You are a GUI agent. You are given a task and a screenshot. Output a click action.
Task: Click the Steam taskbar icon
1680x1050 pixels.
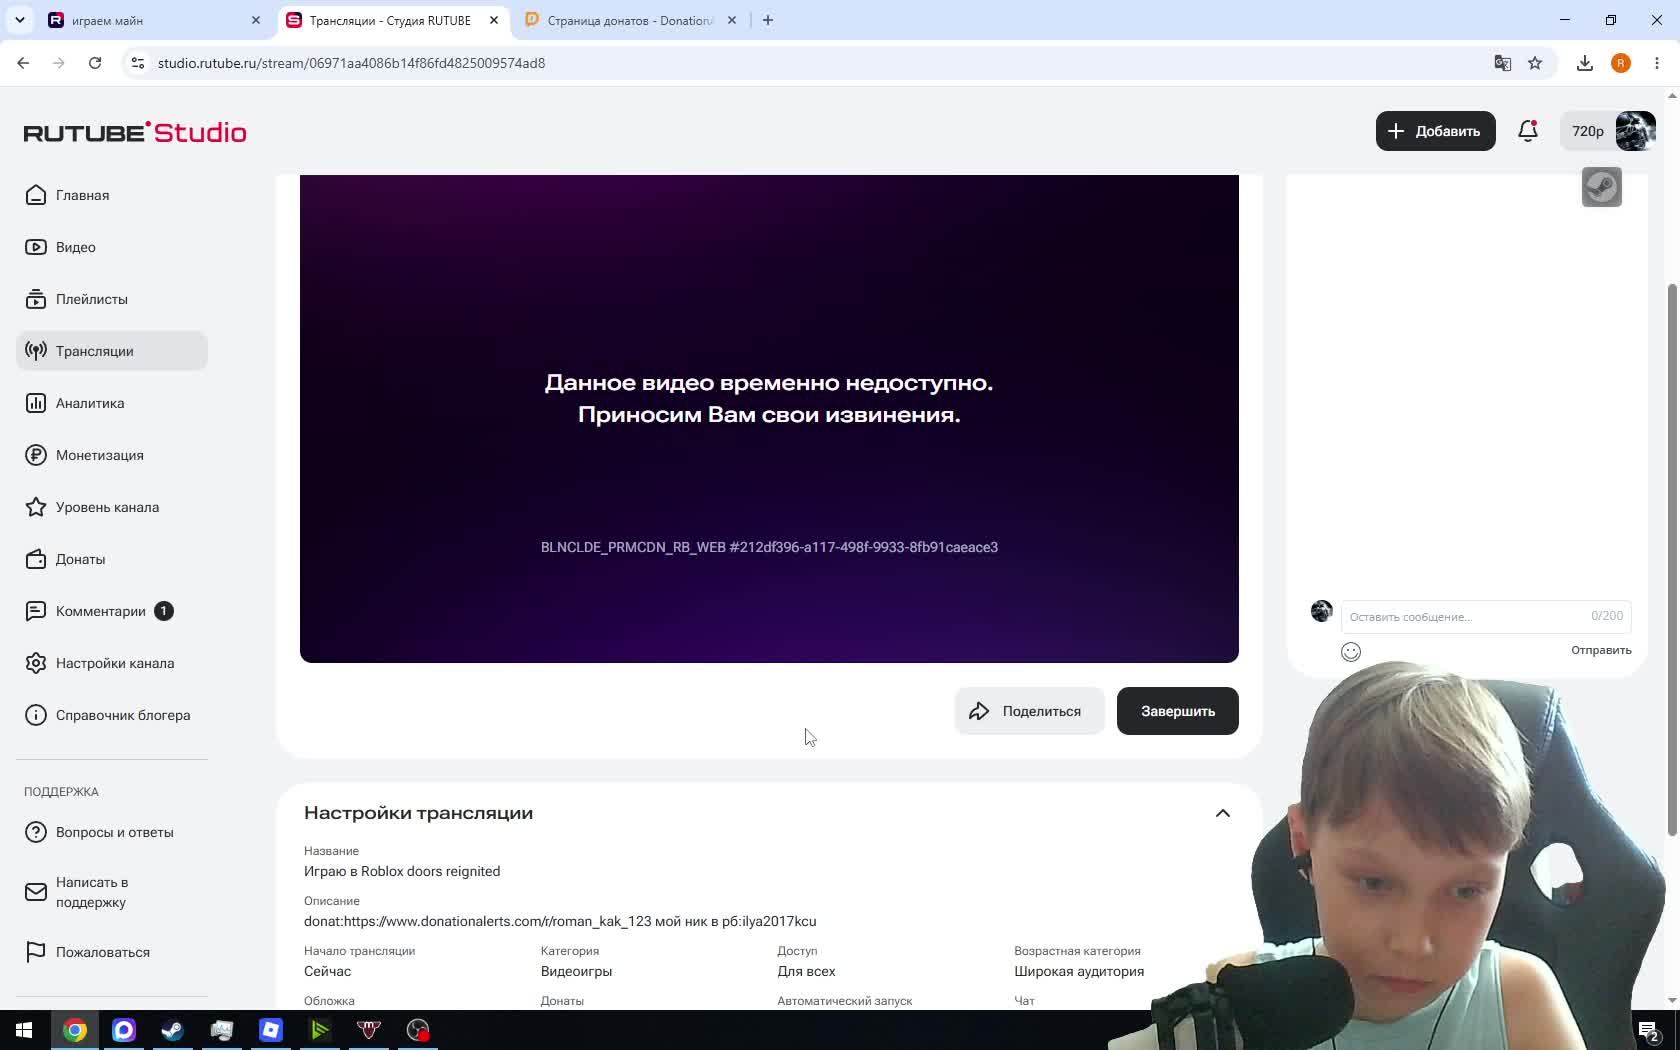coord(173,1030)
